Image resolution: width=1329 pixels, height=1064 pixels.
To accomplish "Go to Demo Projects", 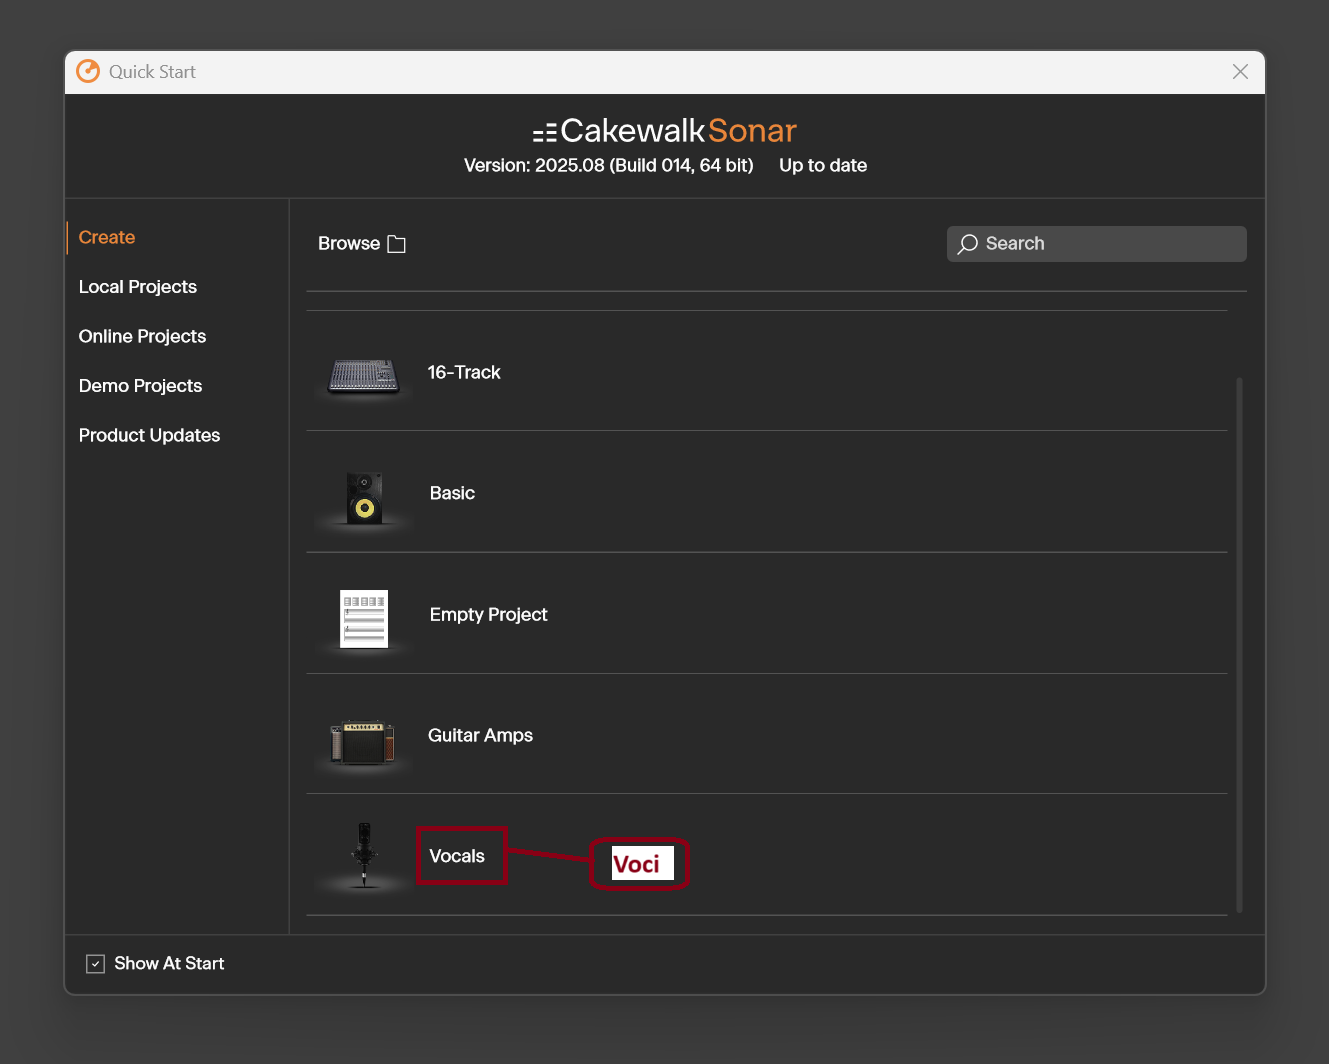I will 140,386.
